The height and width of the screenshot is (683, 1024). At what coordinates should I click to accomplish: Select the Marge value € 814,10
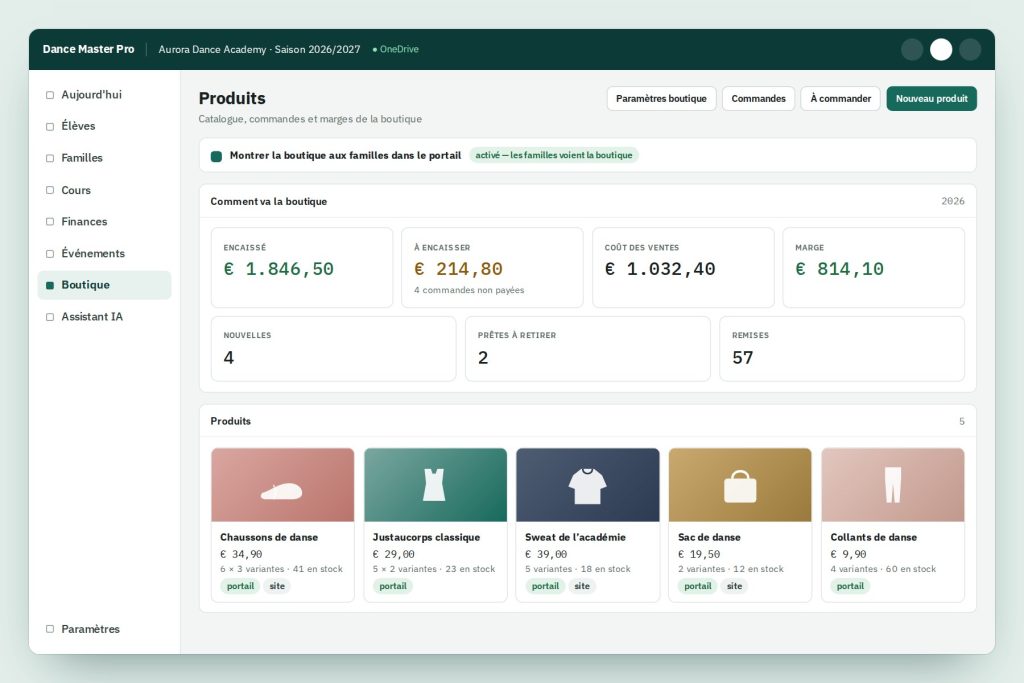[839, 269]
